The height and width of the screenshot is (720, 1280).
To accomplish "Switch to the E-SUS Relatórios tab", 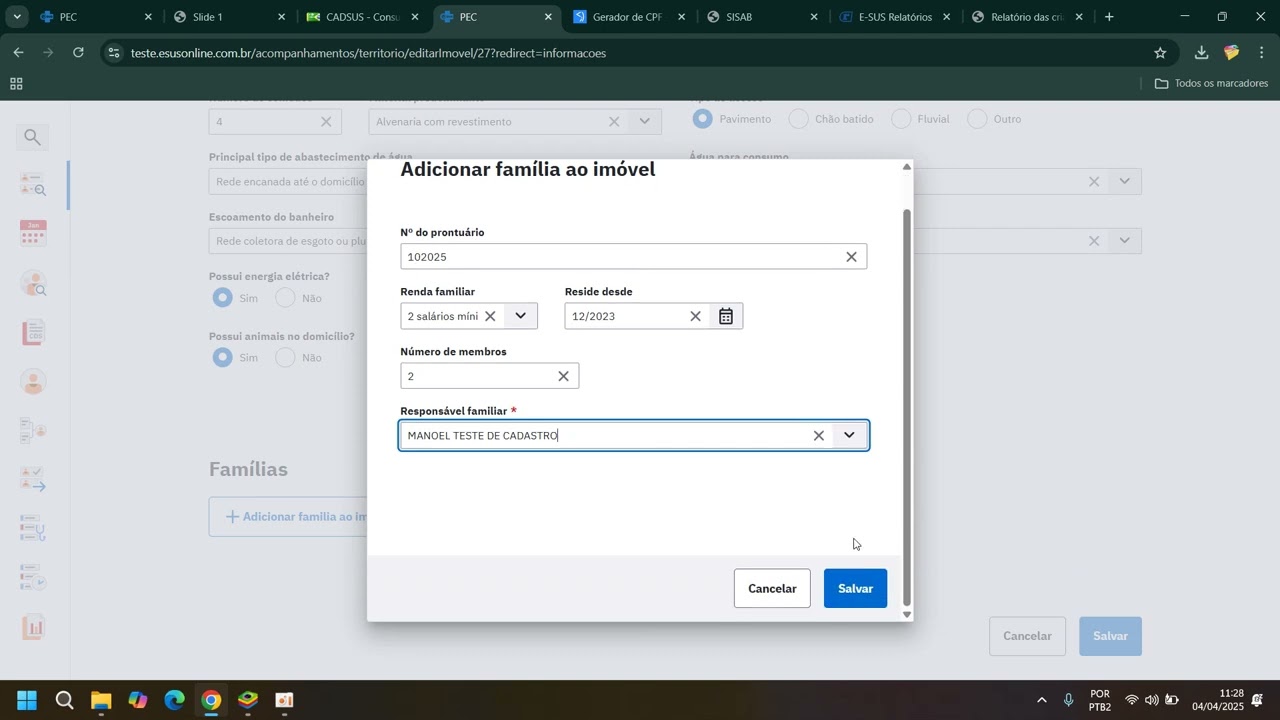I will tap(894, 17).
